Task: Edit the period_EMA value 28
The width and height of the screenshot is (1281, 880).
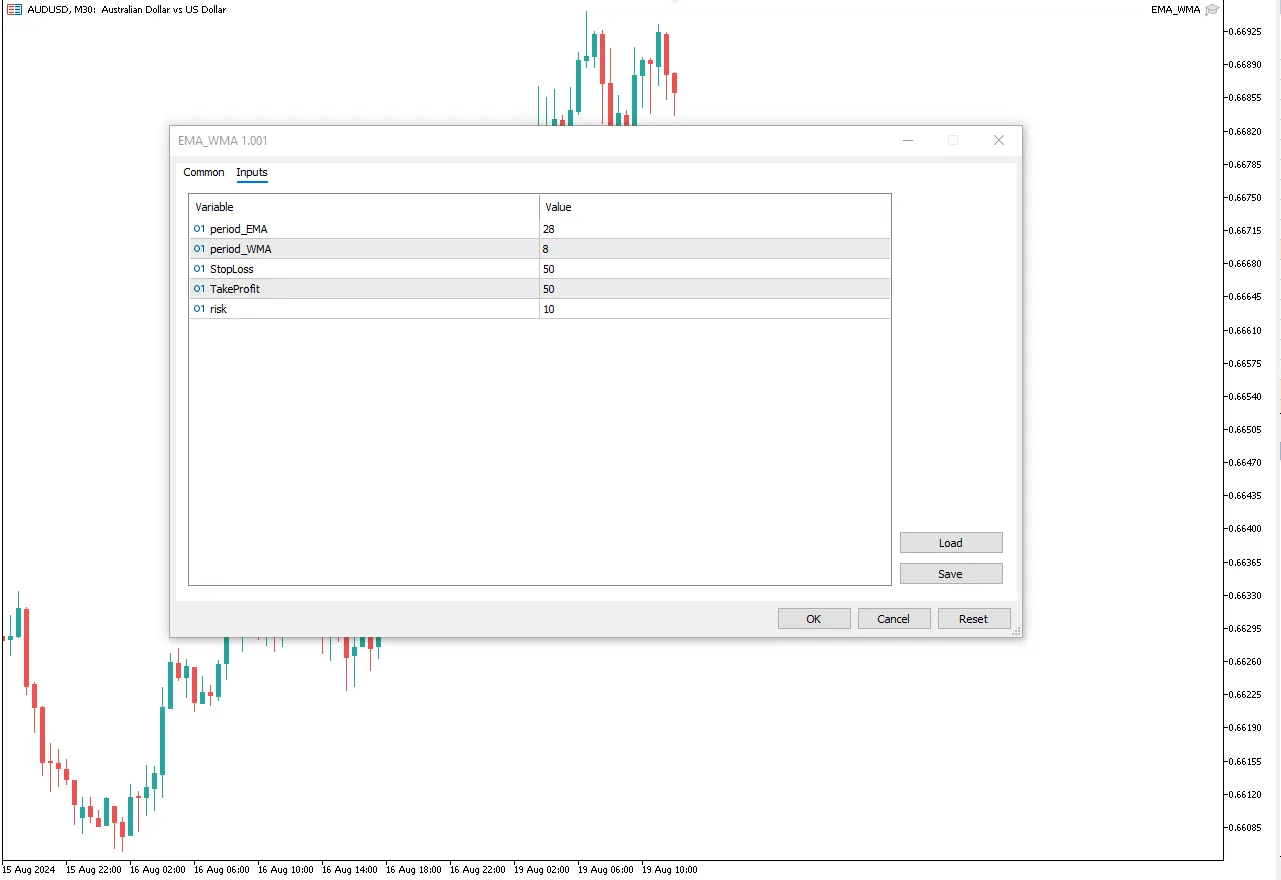Action: pyautogui.click(x=714, y=229)
